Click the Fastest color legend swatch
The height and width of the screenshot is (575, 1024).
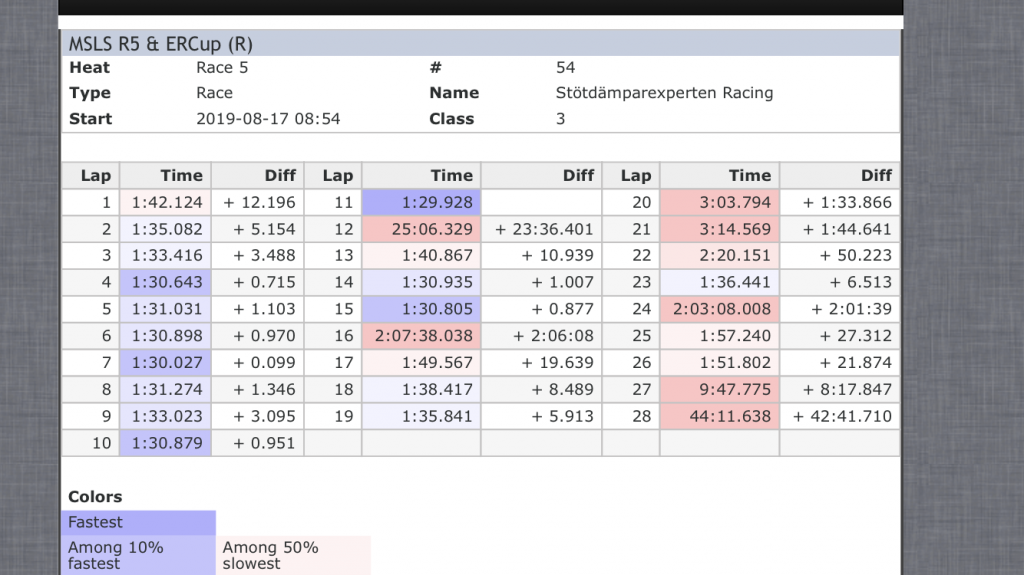[138, 523]
